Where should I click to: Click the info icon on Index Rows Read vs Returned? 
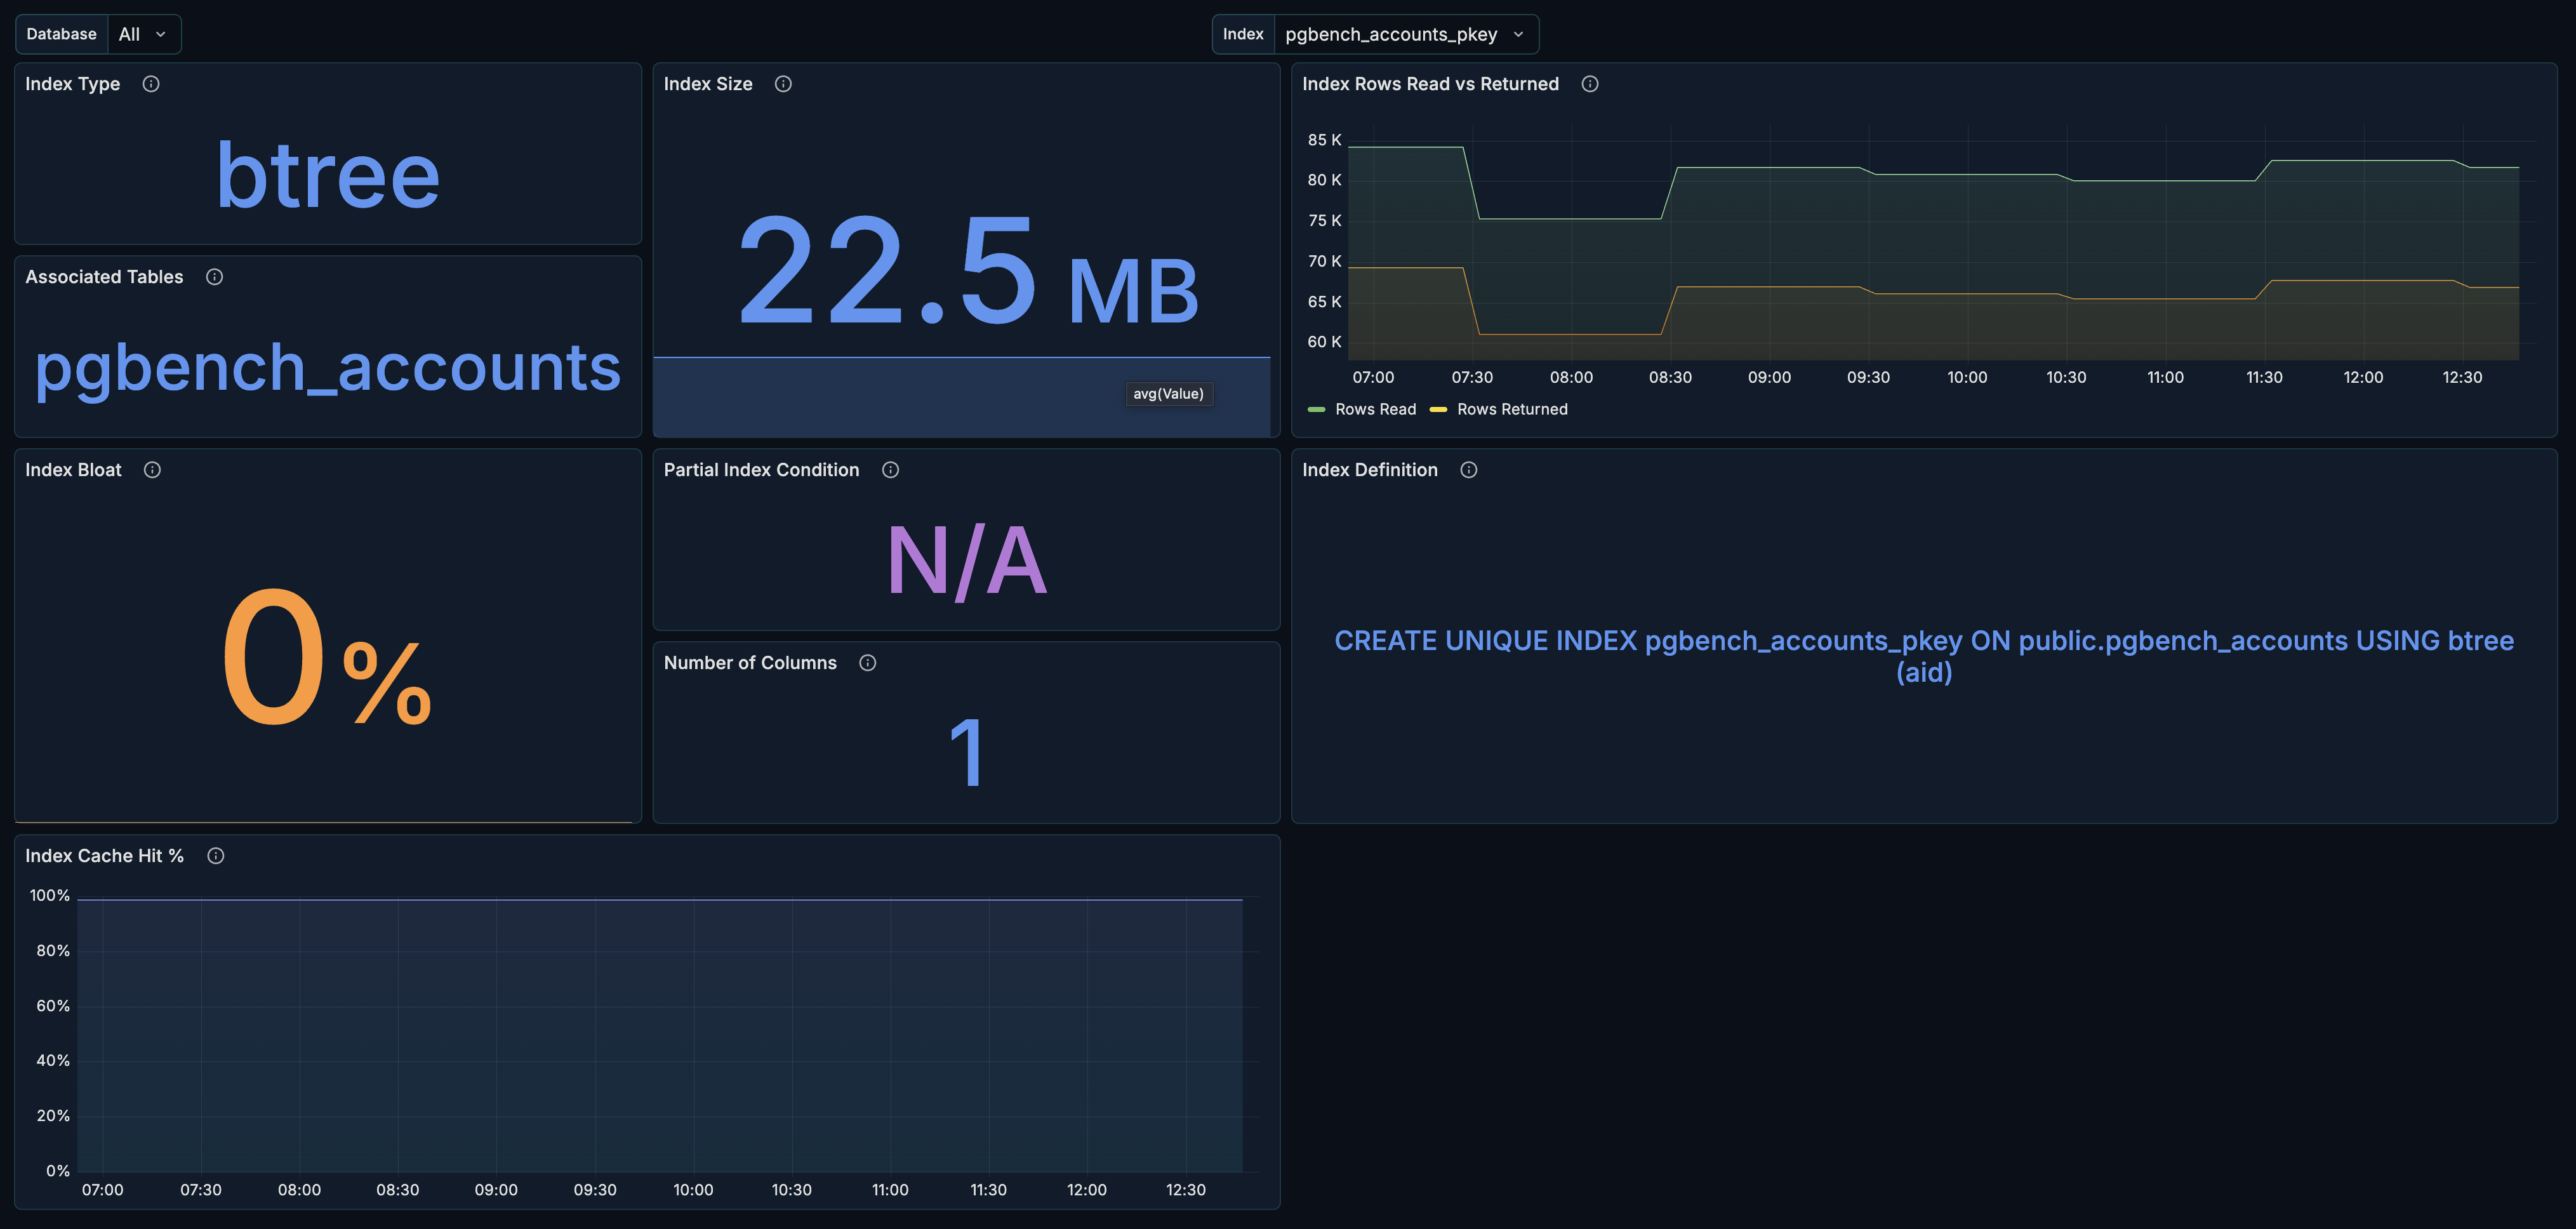[x=1590, y=84]
